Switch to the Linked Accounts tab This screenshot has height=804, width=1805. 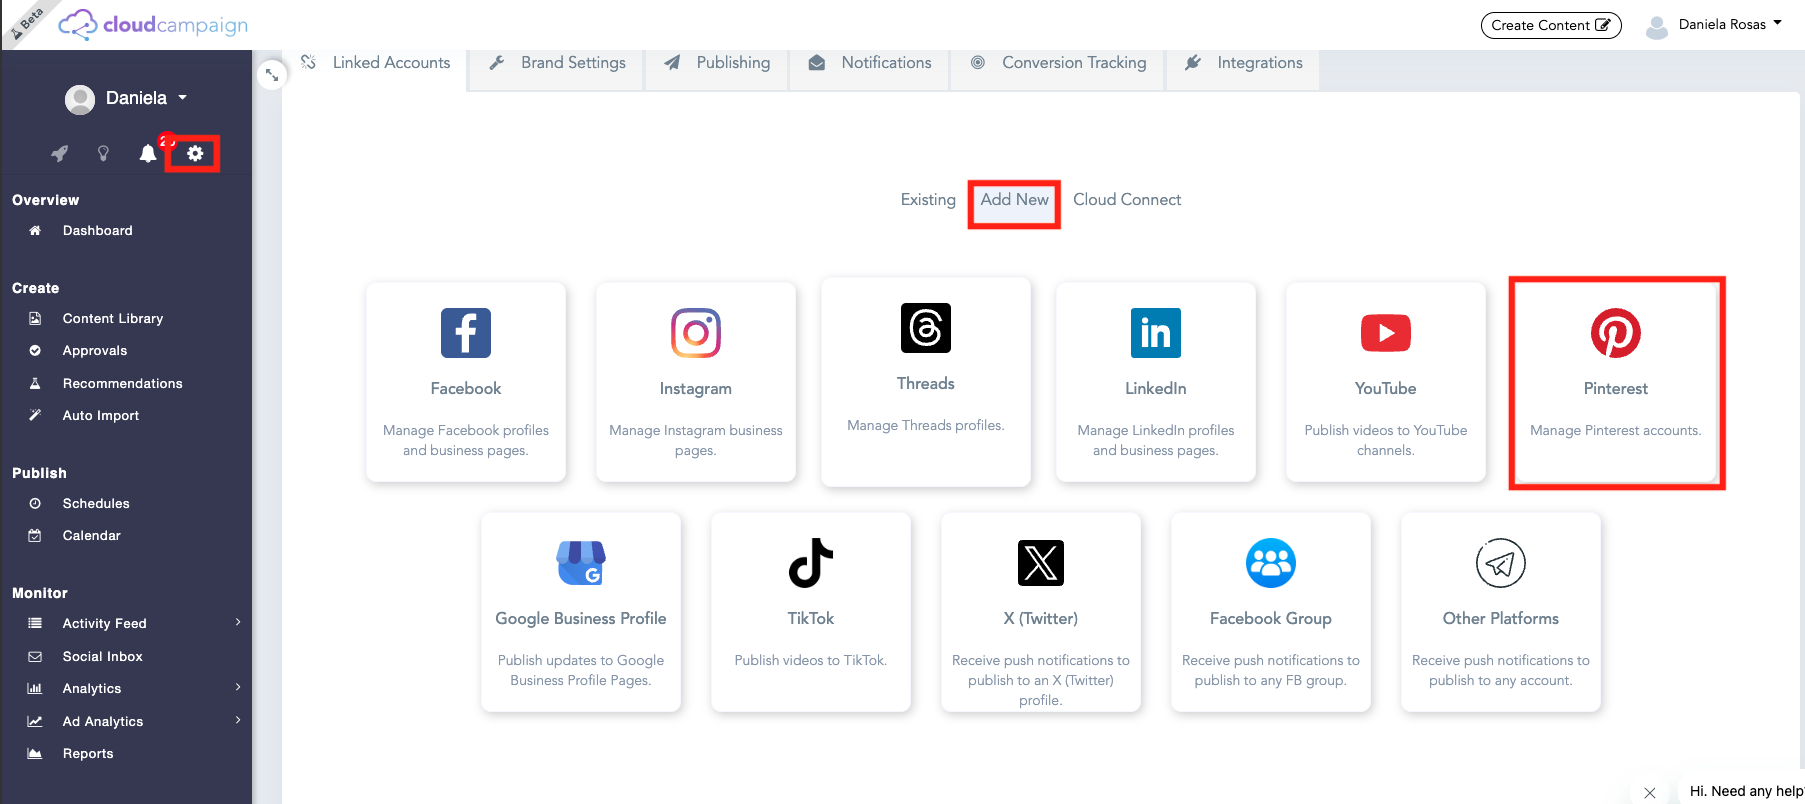(x=376, y=63)
